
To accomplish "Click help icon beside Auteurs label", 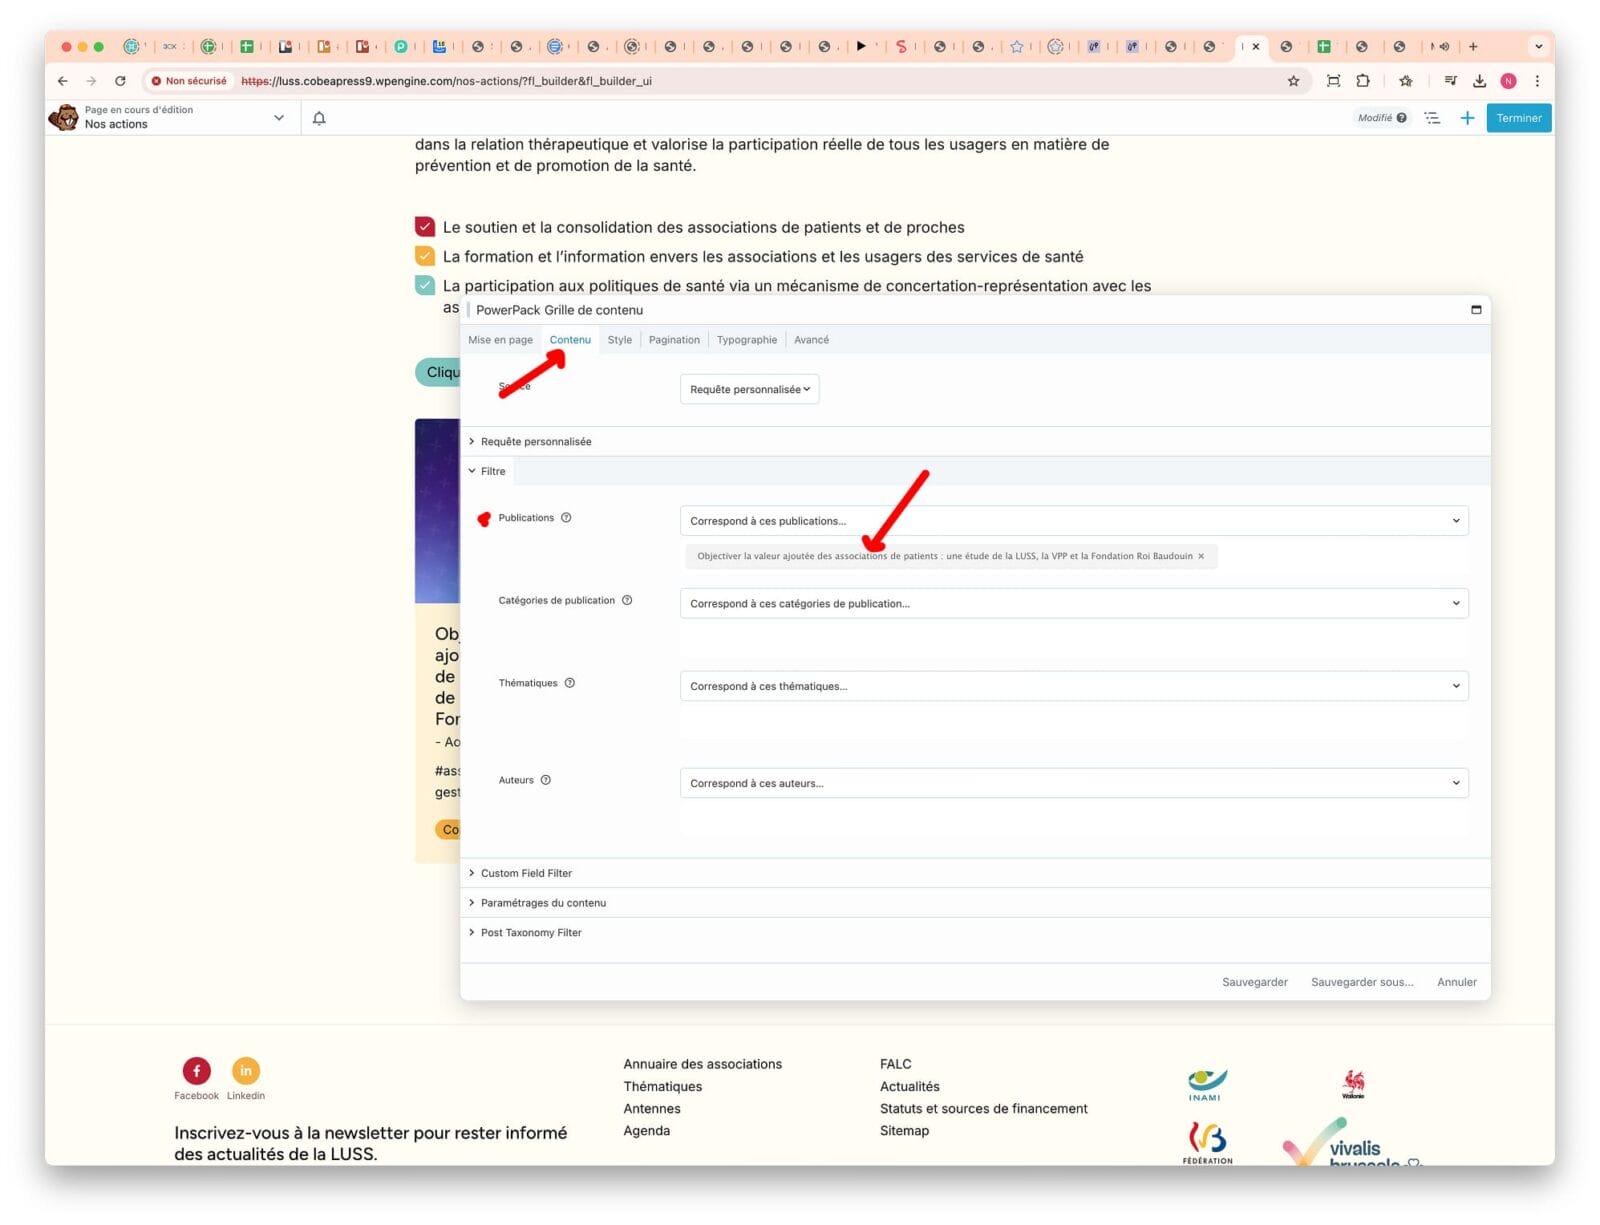I will click(x=546, y=780).
